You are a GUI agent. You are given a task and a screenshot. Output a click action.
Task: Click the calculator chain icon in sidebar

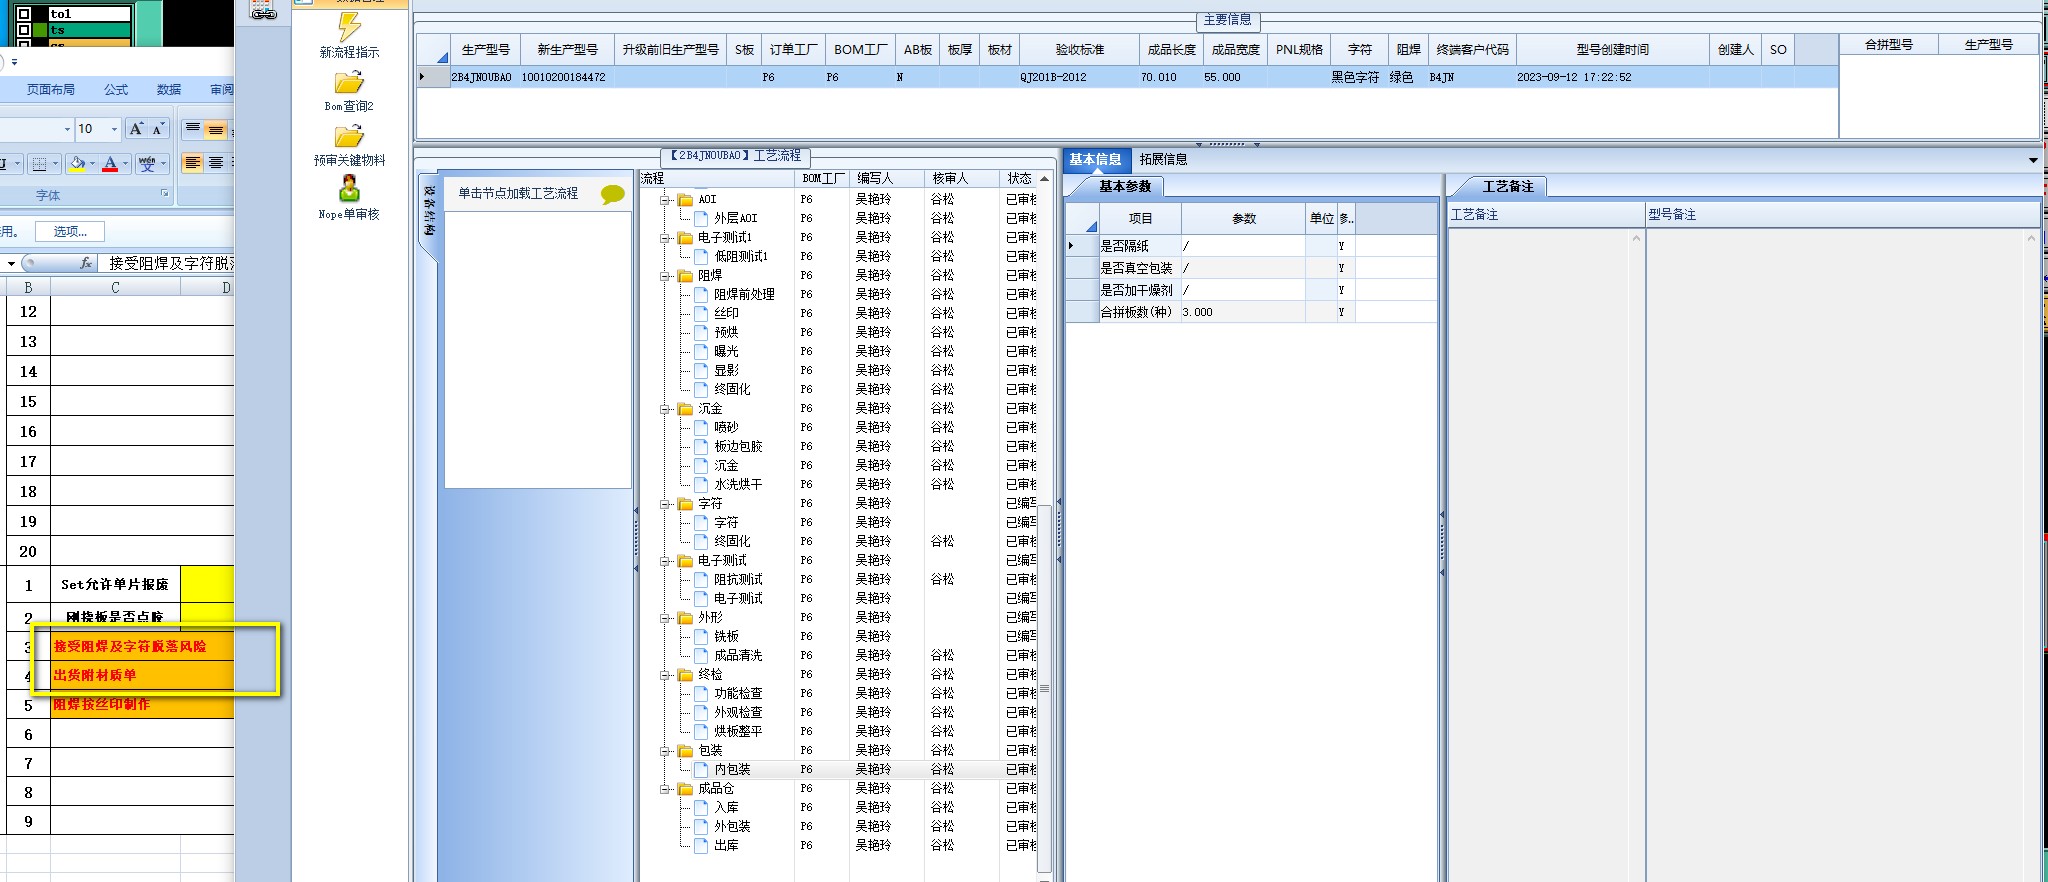pos(263,10)
